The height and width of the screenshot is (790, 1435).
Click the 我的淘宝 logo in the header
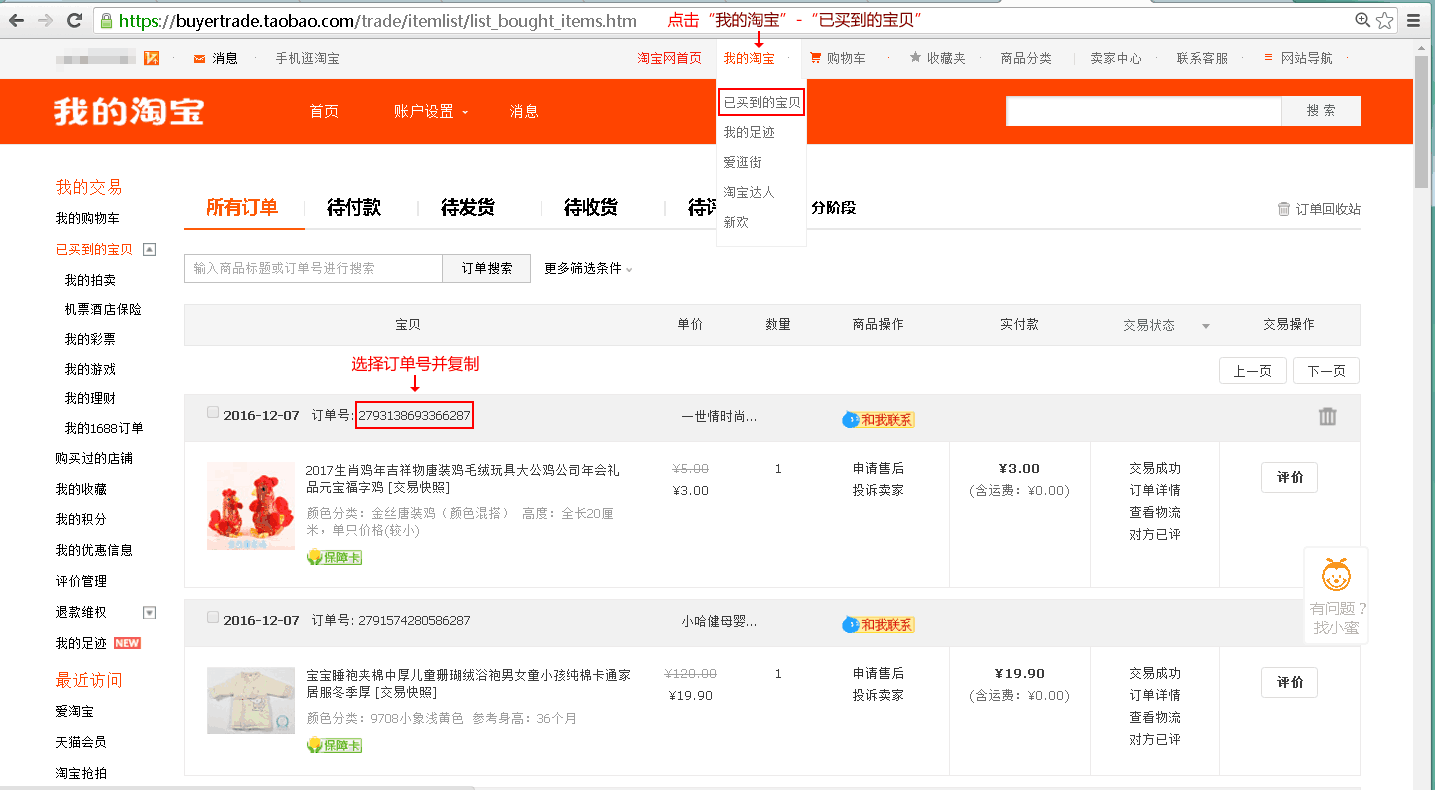[129, 111]
